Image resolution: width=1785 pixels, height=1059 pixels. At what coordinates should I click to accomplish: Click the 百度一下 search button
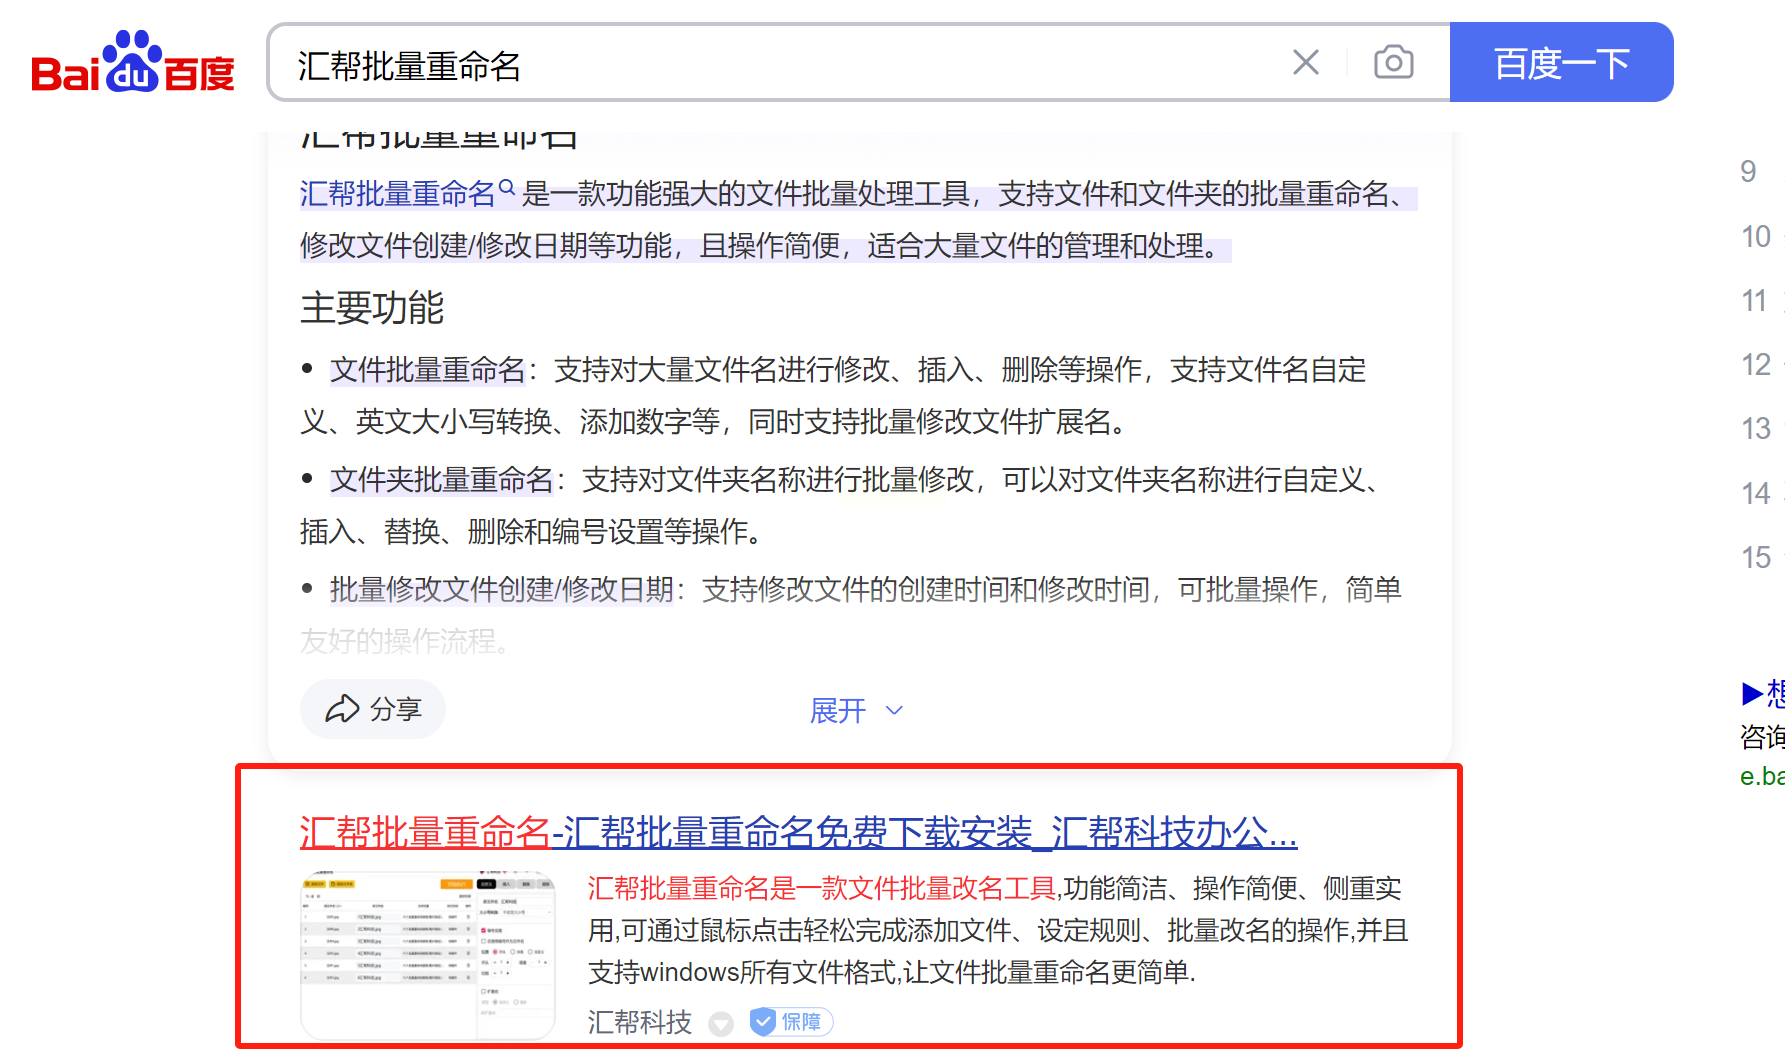pyautogui.click(x=1561, y=62)
